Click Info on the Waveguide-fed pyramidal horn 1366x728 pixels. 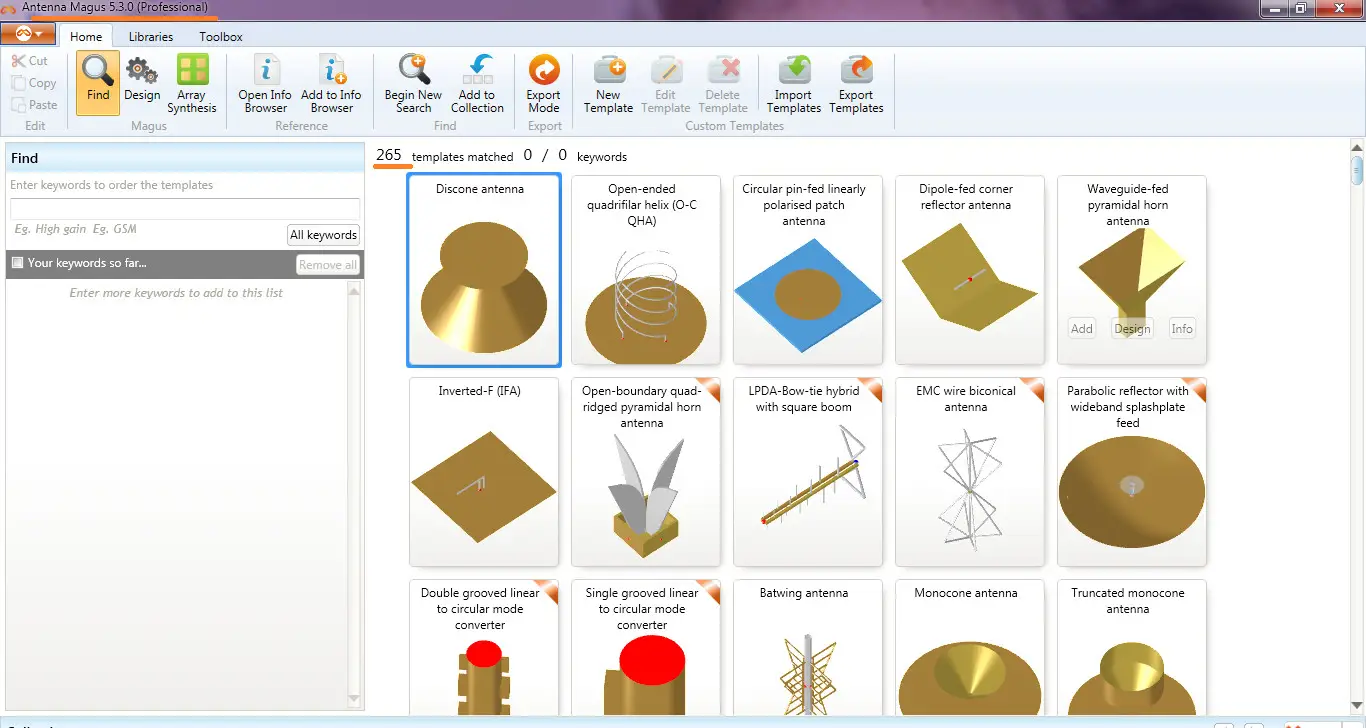point(1182,327)
